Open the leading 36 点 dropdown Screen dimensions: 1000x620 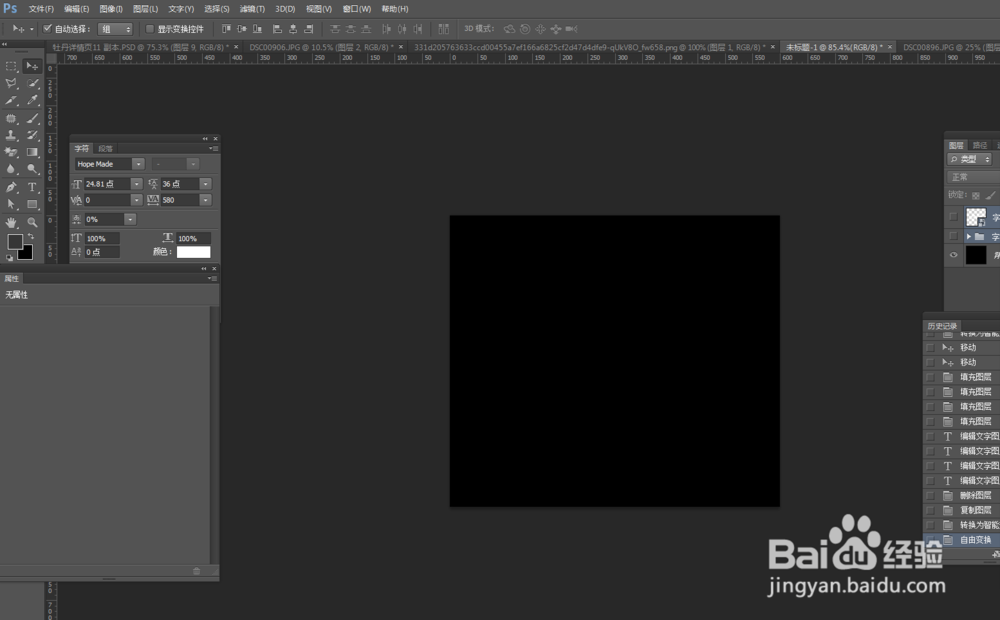point(205,184)
